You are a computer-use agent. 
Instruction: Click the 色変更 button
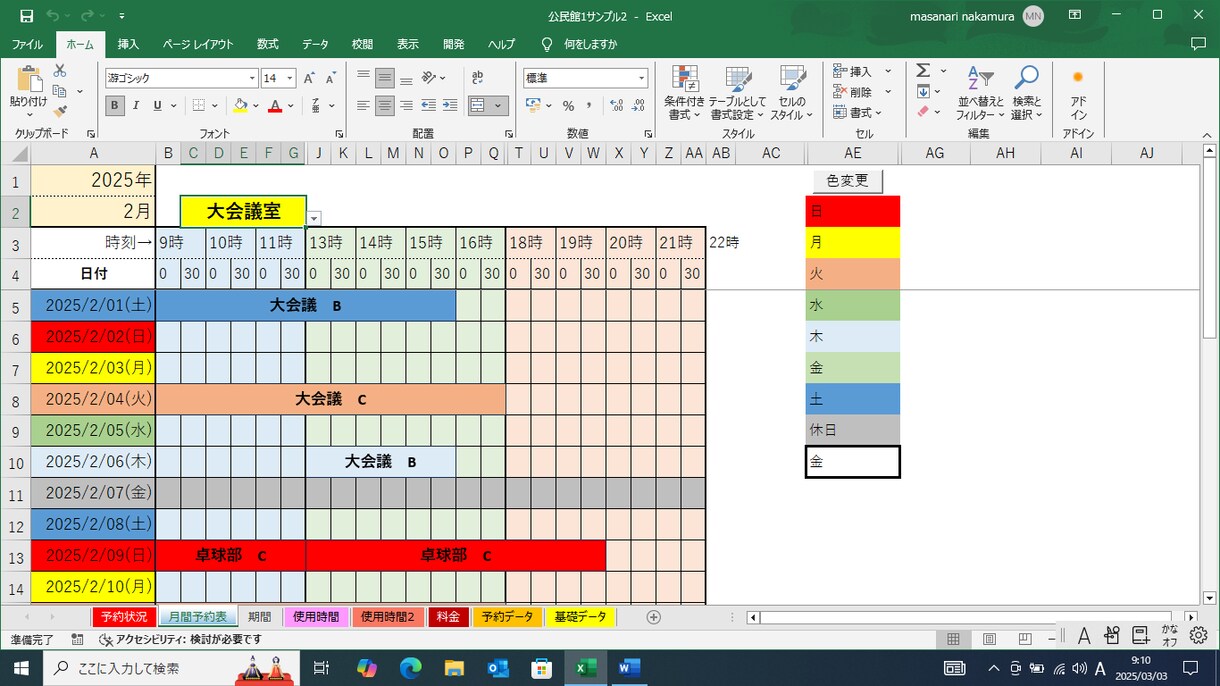[x=848, y=181]
